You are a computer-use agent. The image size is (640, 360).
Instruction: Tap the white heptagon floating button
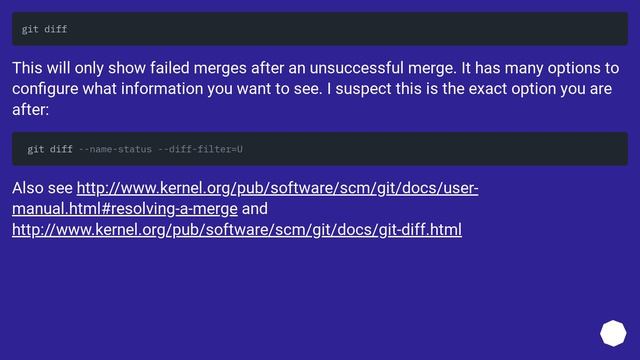point(613,333)
